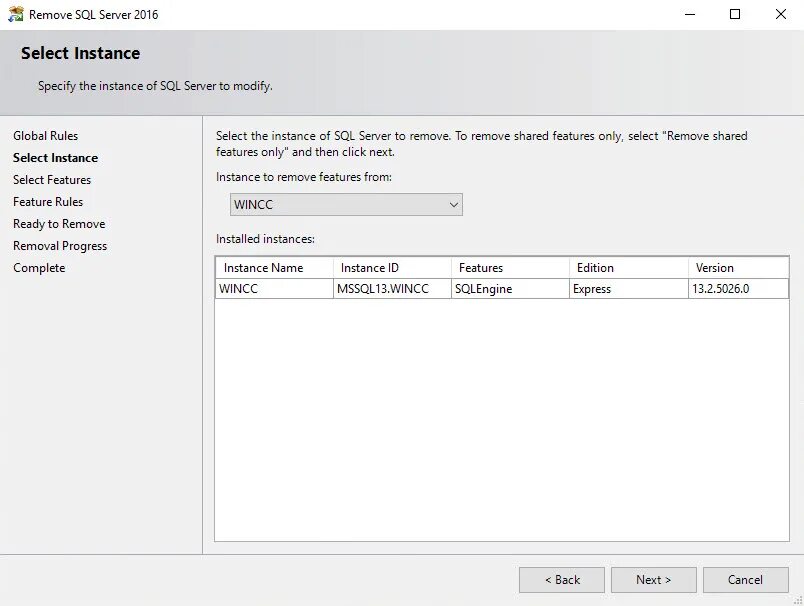Click the MSSQL13.WINCC instance ID cell
The height and width of the screenshot is (606, 804).
click(392, 289)
